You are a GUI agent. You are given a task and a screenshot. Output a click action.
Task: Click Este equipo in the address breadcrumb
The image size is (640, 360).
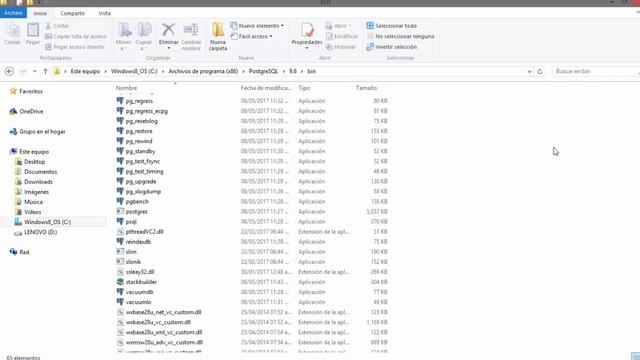pos(85,71)
